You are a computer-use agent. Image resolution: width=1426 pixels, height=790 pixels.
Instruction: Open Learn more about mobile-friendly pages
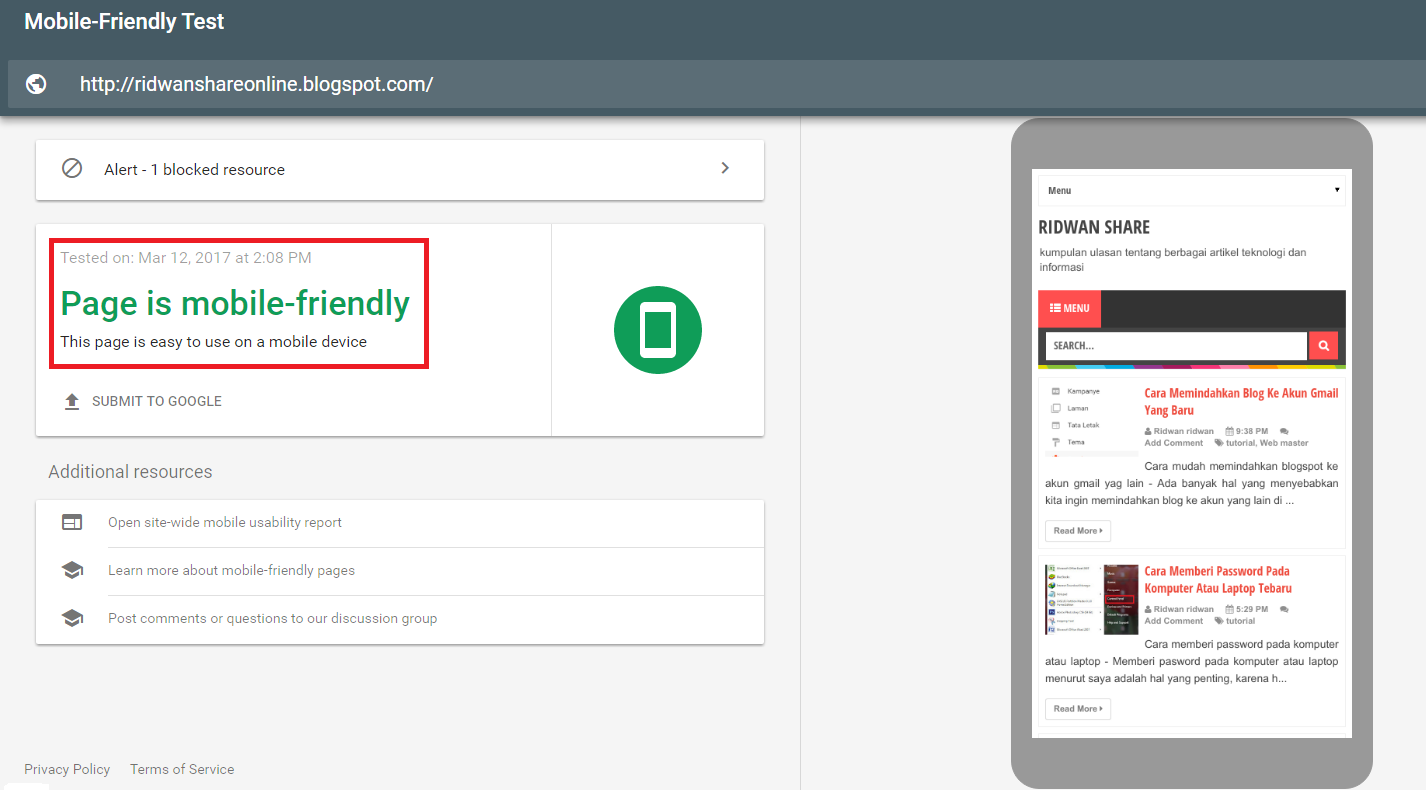[231, 570]
